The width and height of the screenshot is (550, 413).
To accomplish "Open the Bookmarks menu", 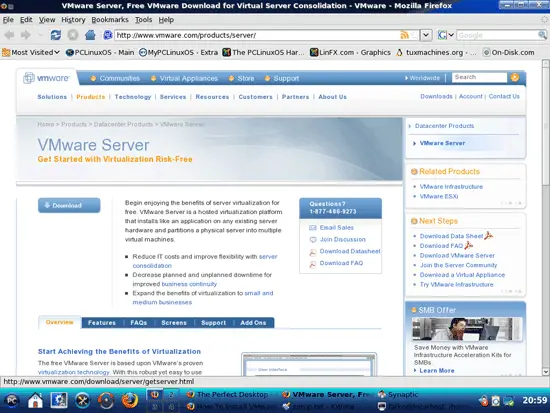I will click(x=110, y=20).
